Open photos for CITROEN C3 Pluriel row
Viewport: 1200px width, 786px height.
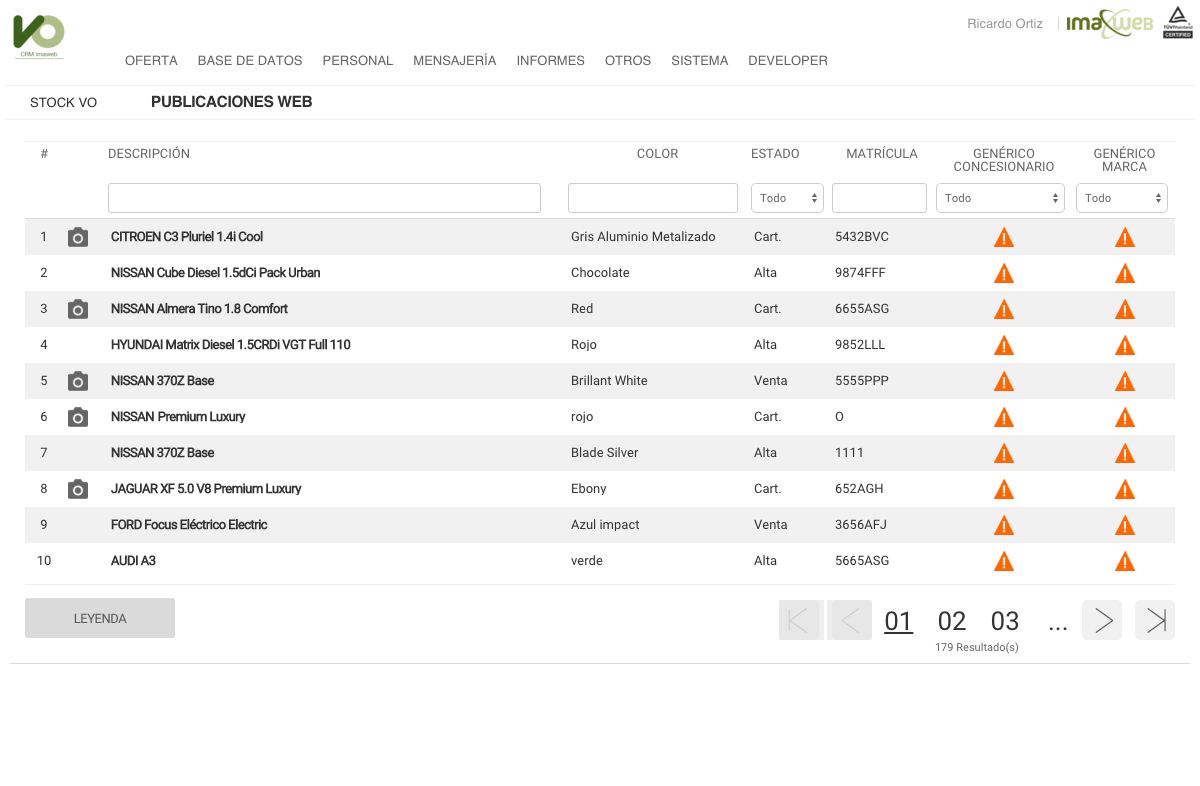tap(78, 237)
